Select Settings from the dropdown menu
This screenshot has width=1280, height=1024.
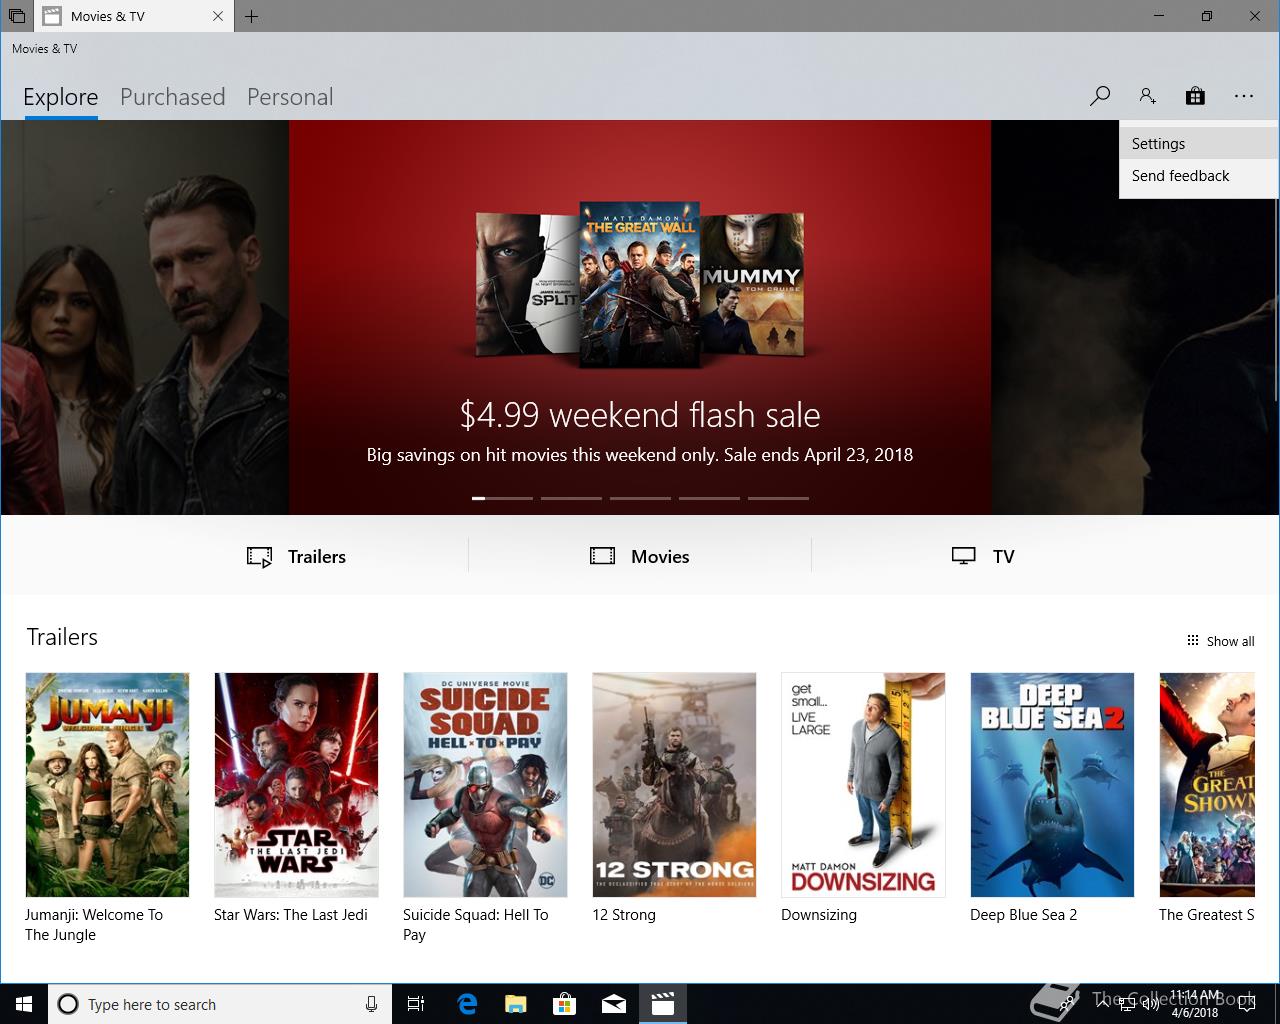1199,143
